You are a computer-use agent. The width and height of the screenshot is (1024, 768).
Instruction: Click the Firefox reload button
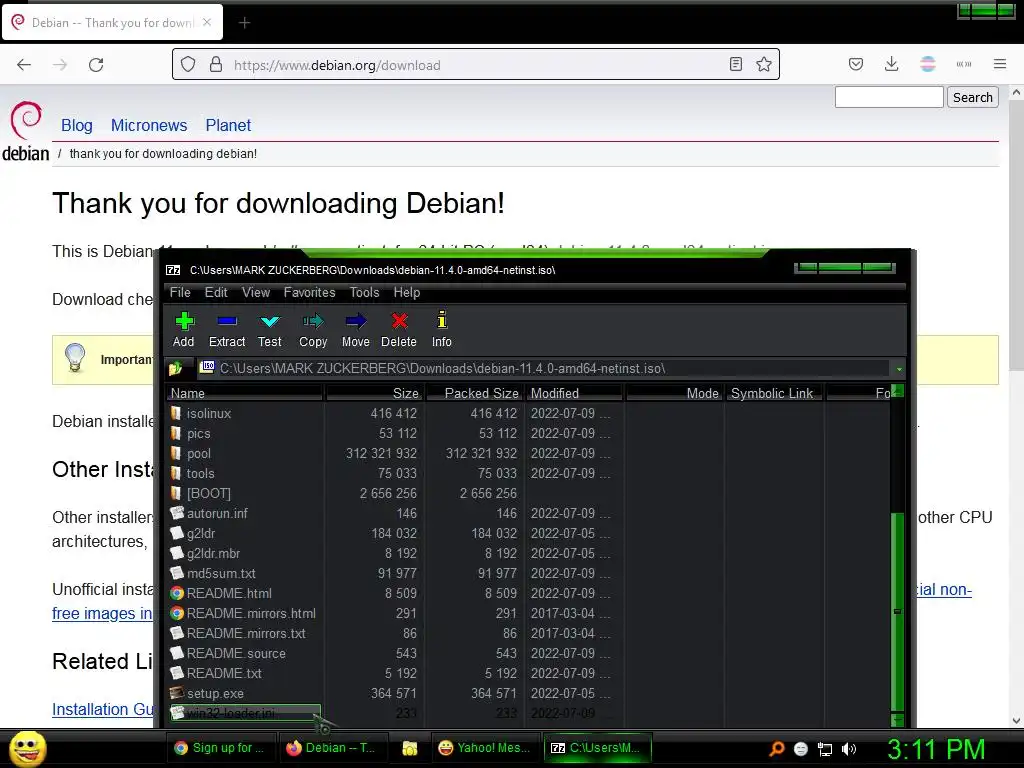(x=96, y=65)
